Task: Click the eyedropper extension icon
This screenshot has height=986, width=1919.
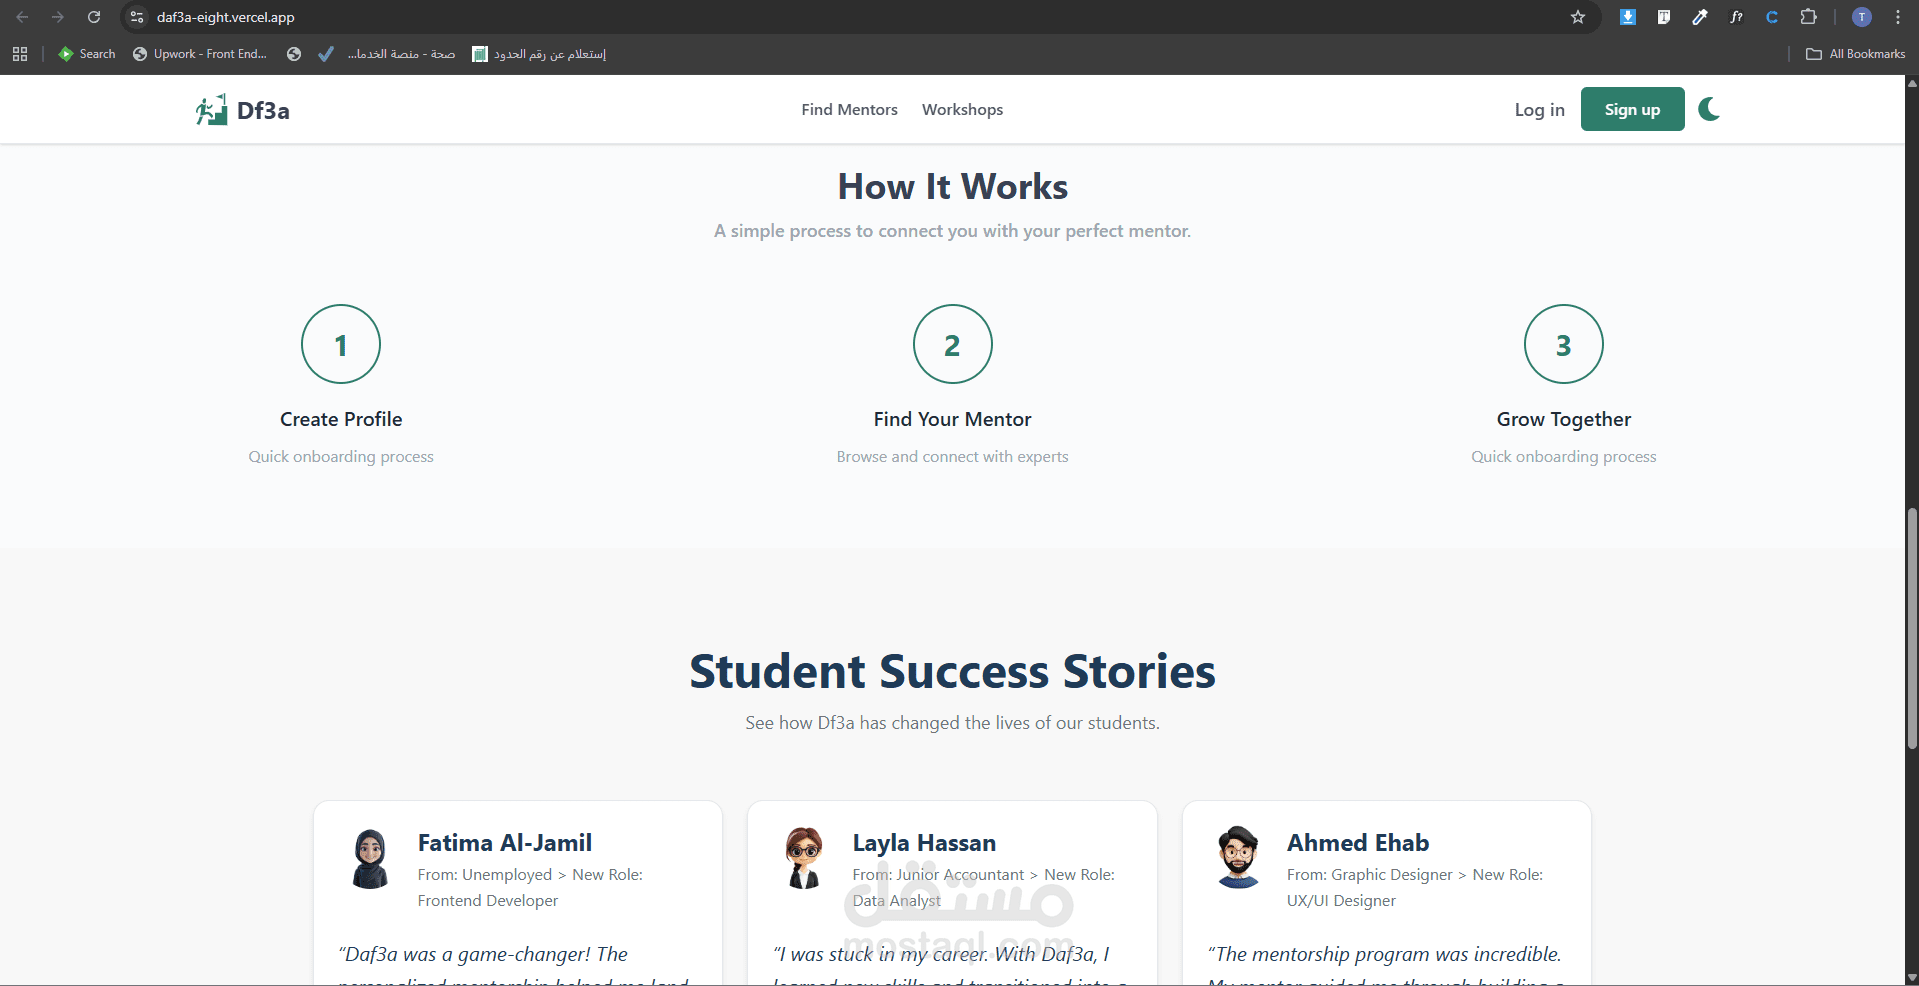Action: click(x=1700, y=17)
